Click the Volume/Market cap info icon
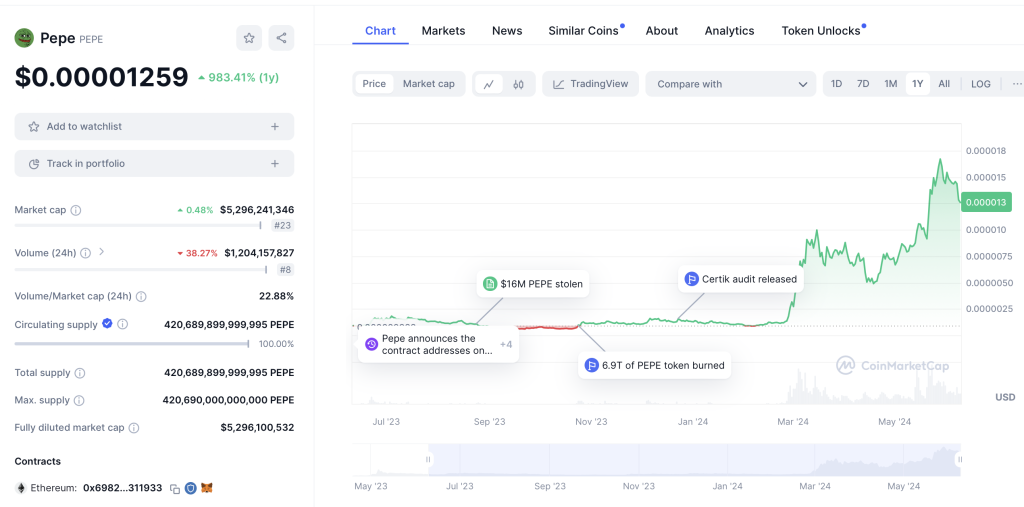 click(141, 297)
